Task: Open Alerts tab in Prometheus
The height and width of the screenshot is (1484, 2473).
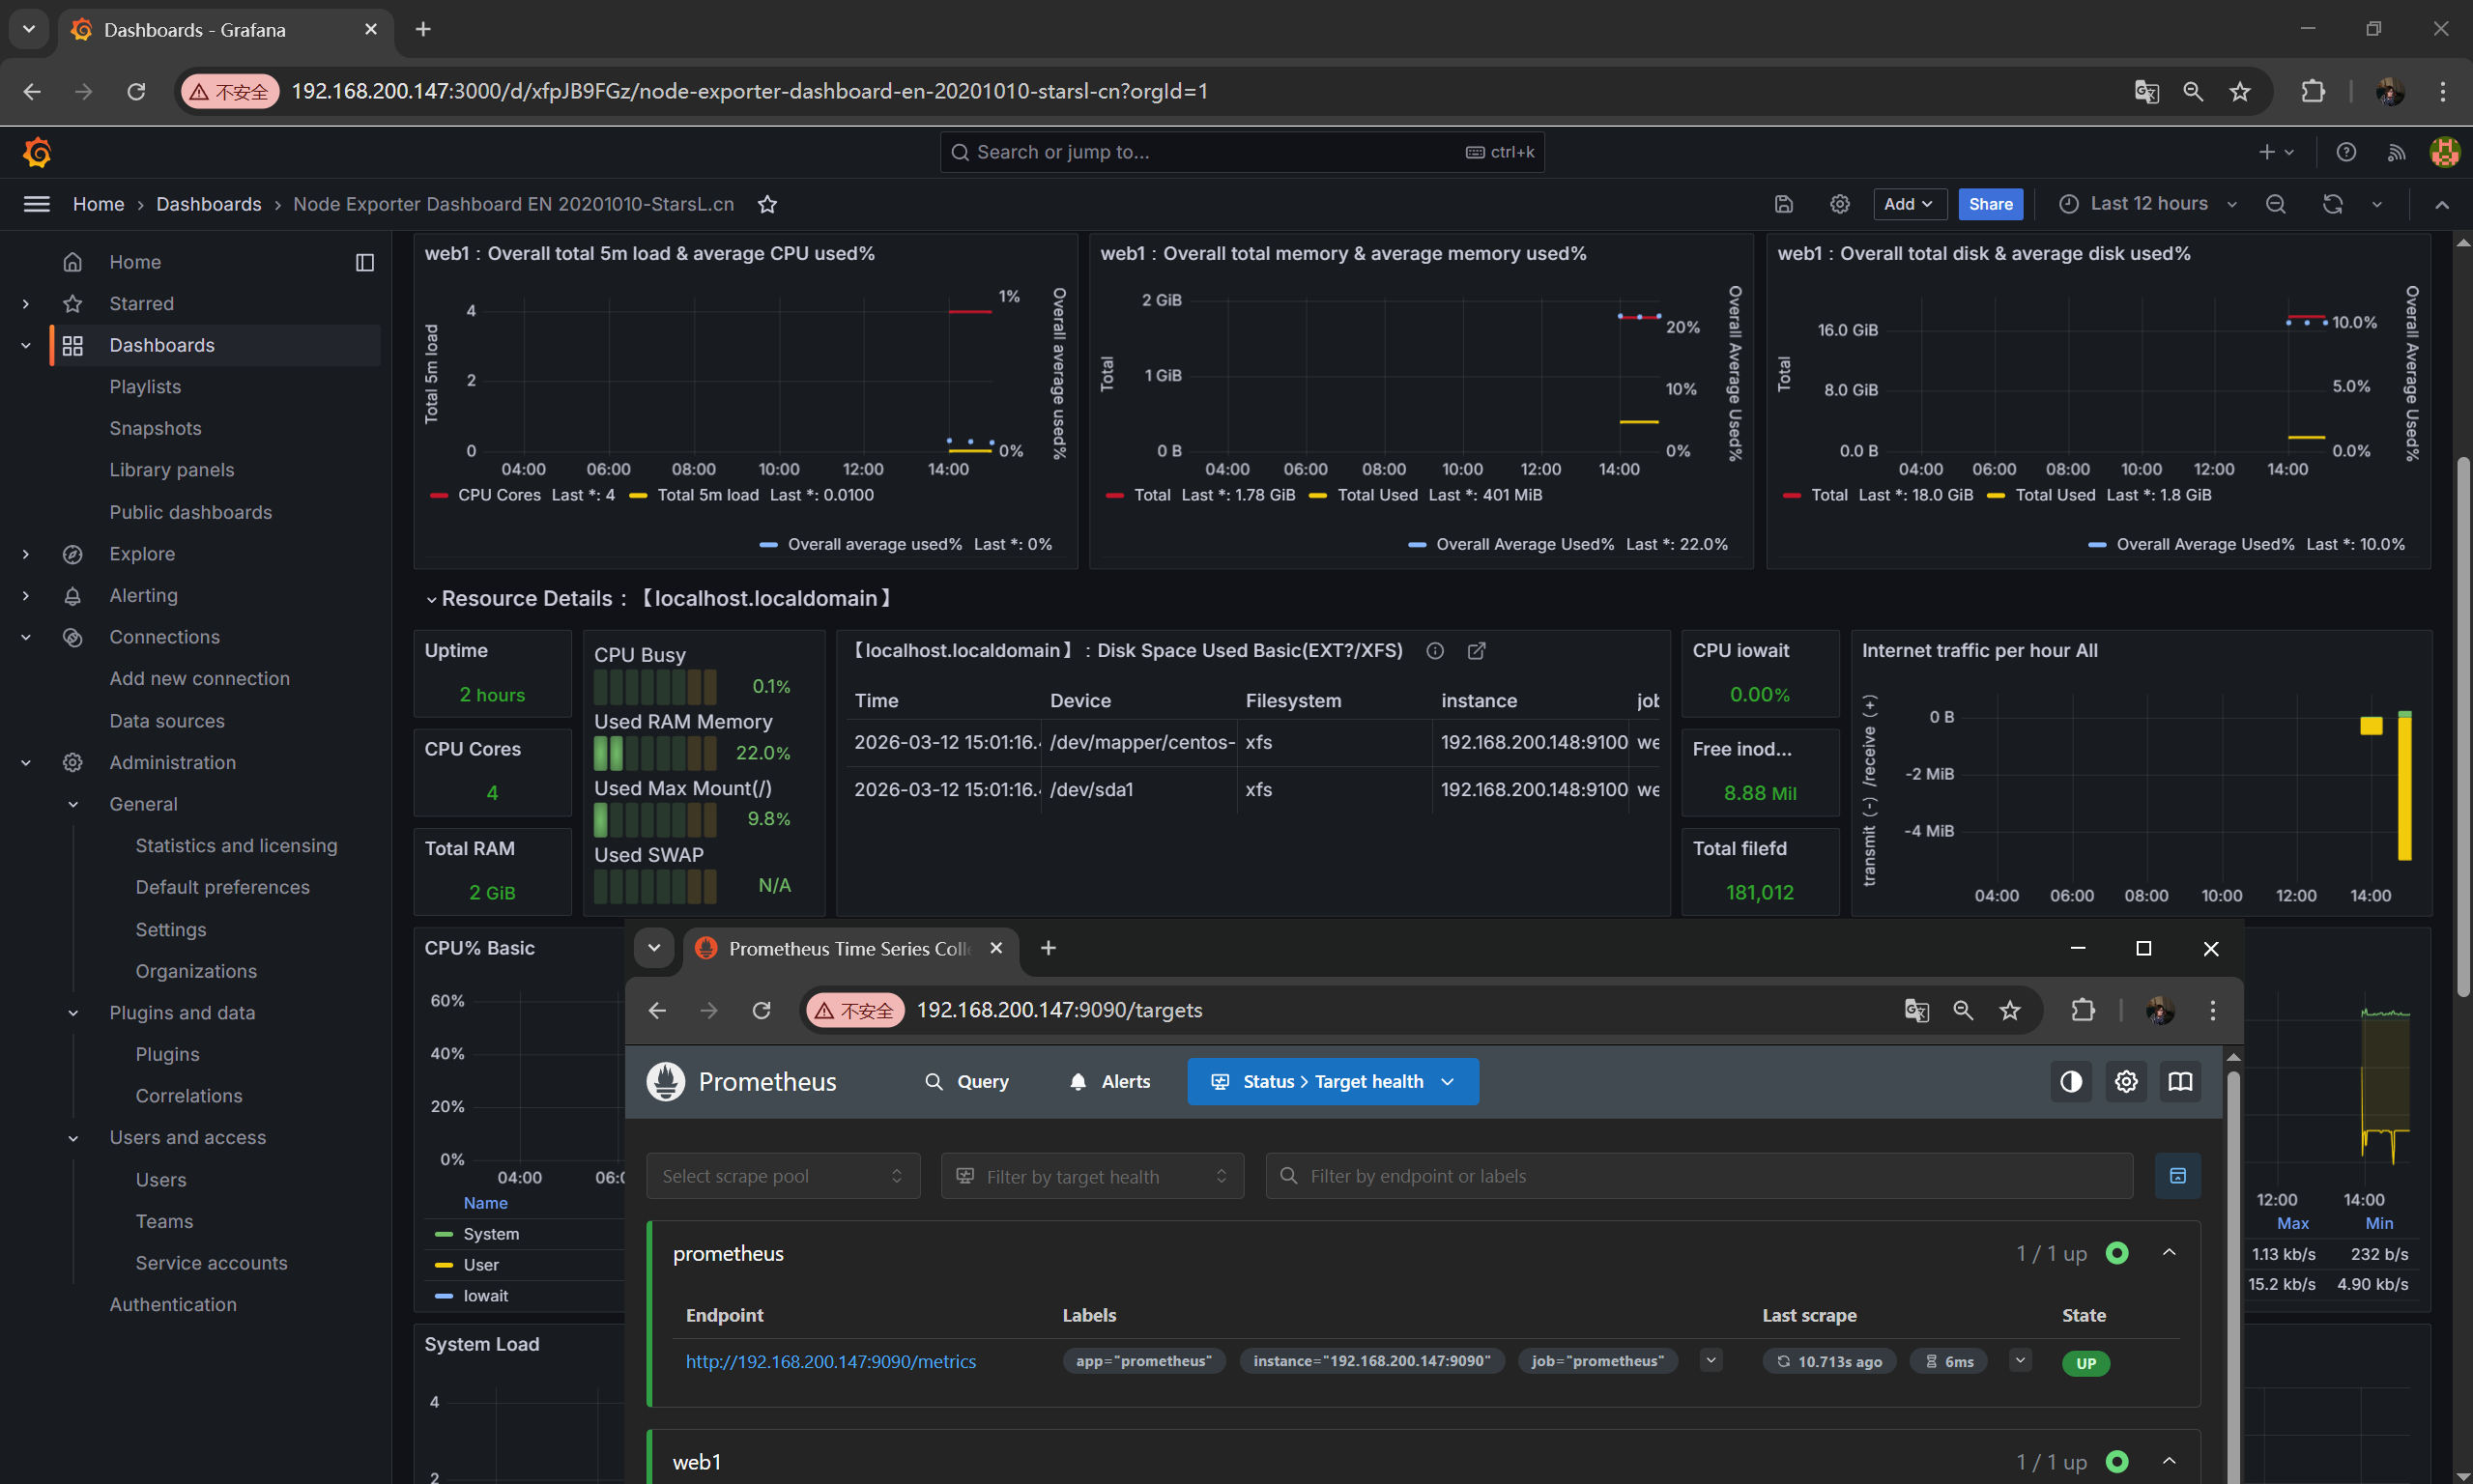Action: [x=1109, y=1081]
